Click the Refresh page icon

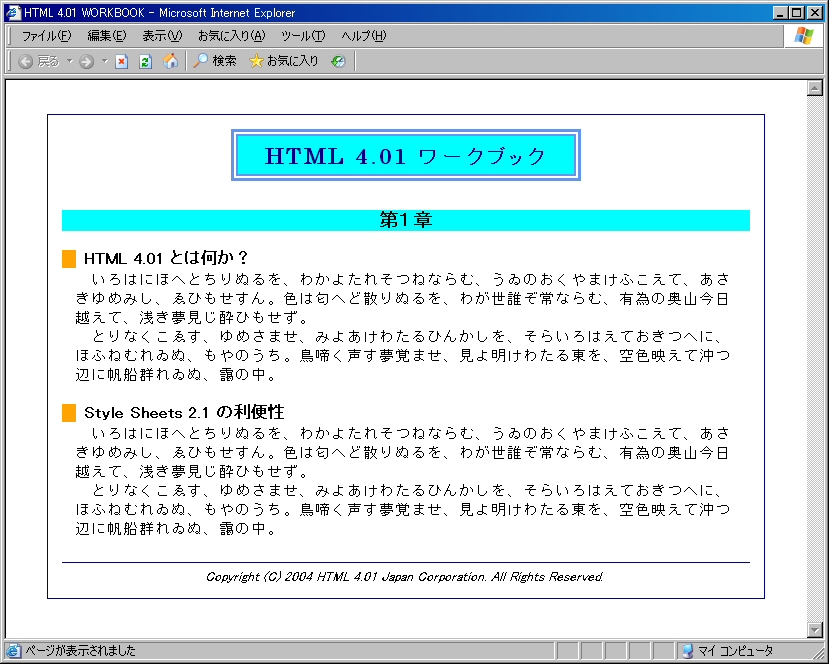tap(145, 61)
